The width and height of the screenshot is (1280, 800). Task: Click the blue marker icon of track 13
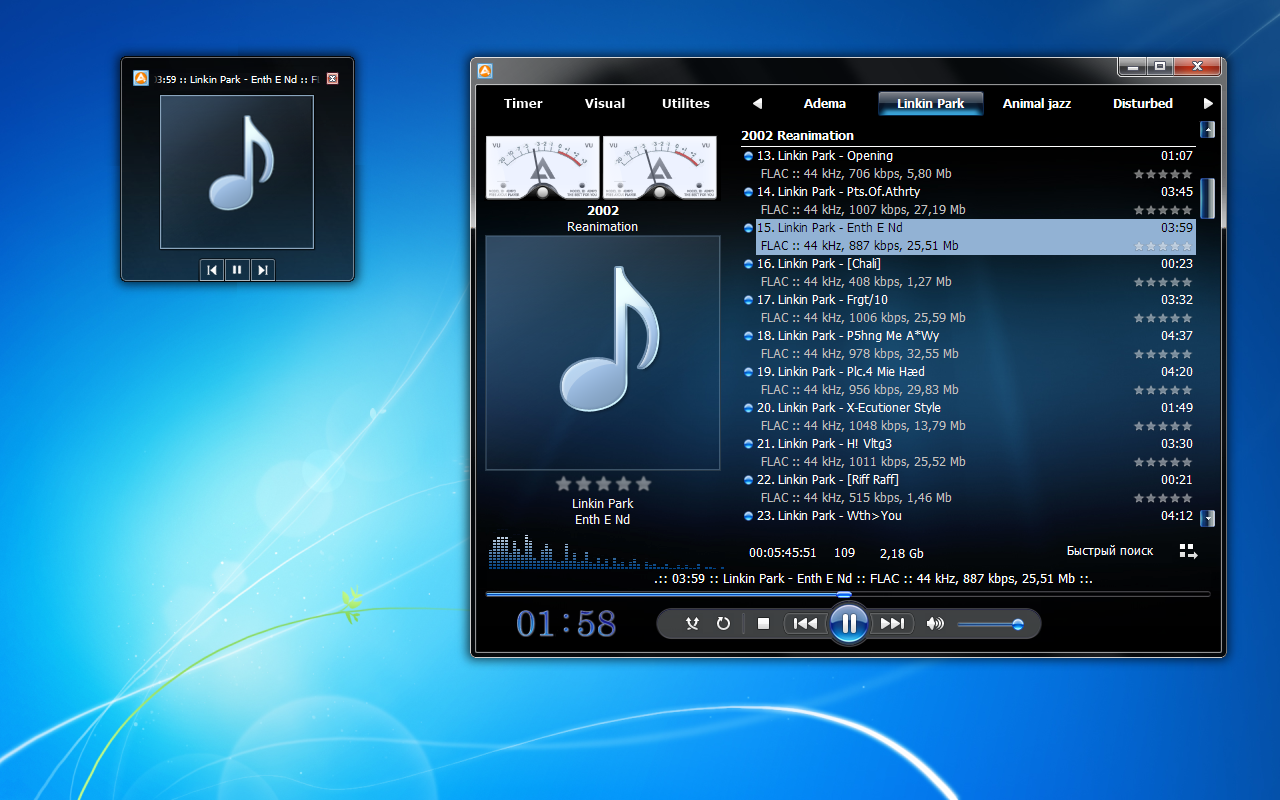pos(748,156)
